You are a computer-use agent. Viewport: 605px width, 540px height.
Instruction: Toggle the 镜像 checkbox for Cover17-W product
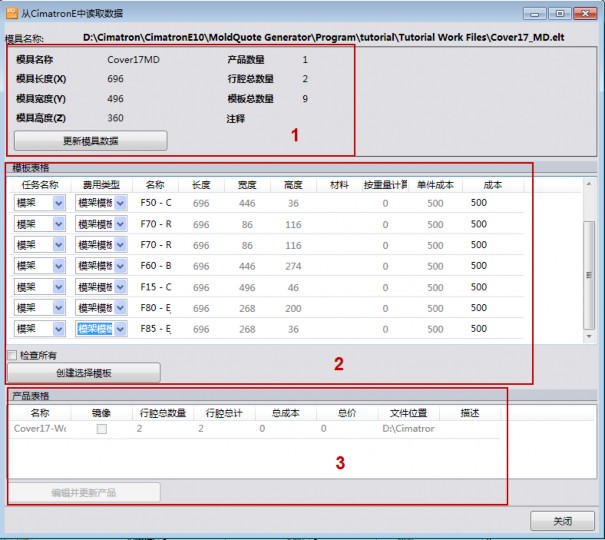(x=102, y=429)
